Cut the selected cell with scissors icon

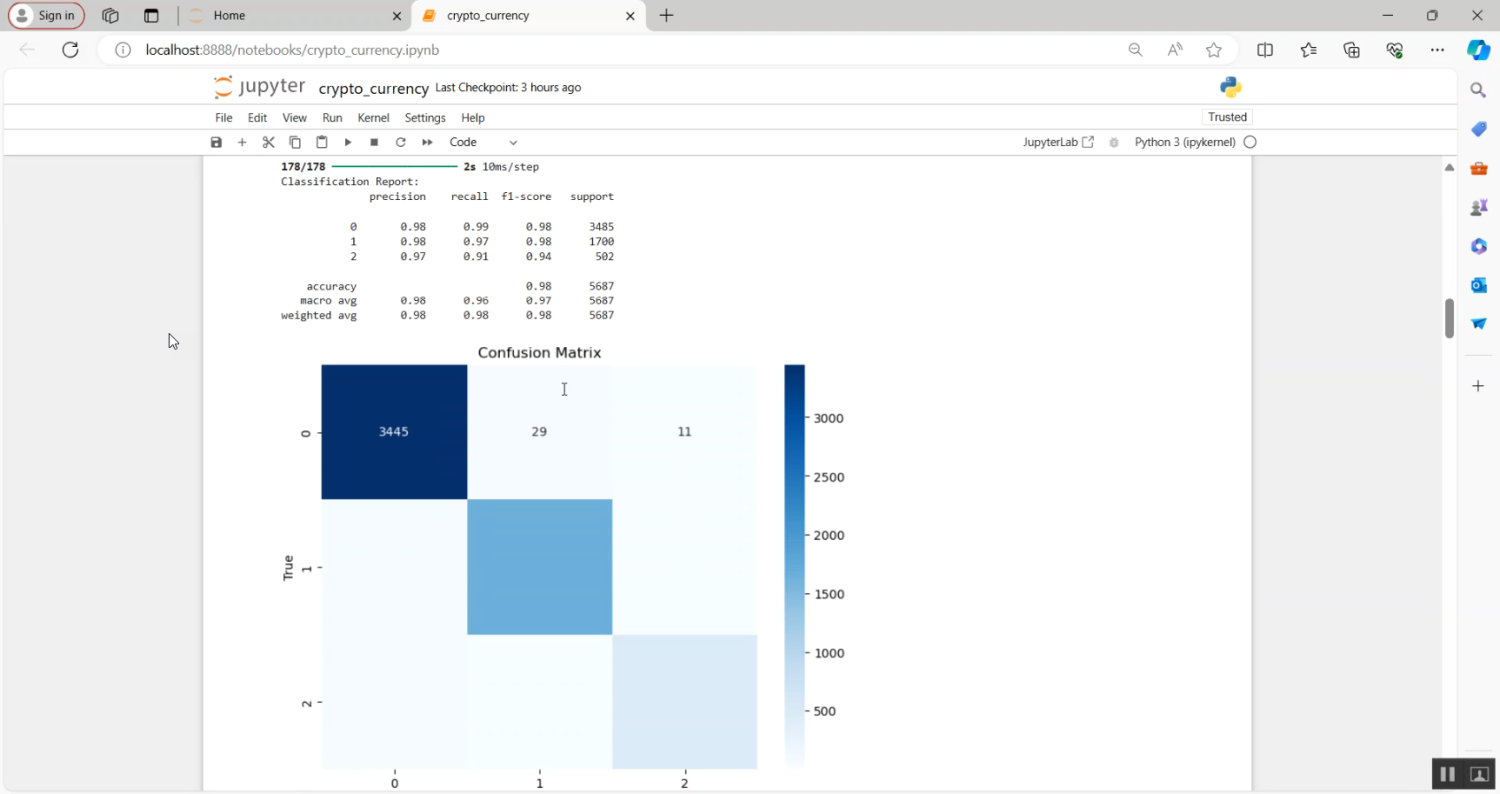pos(268,142)
